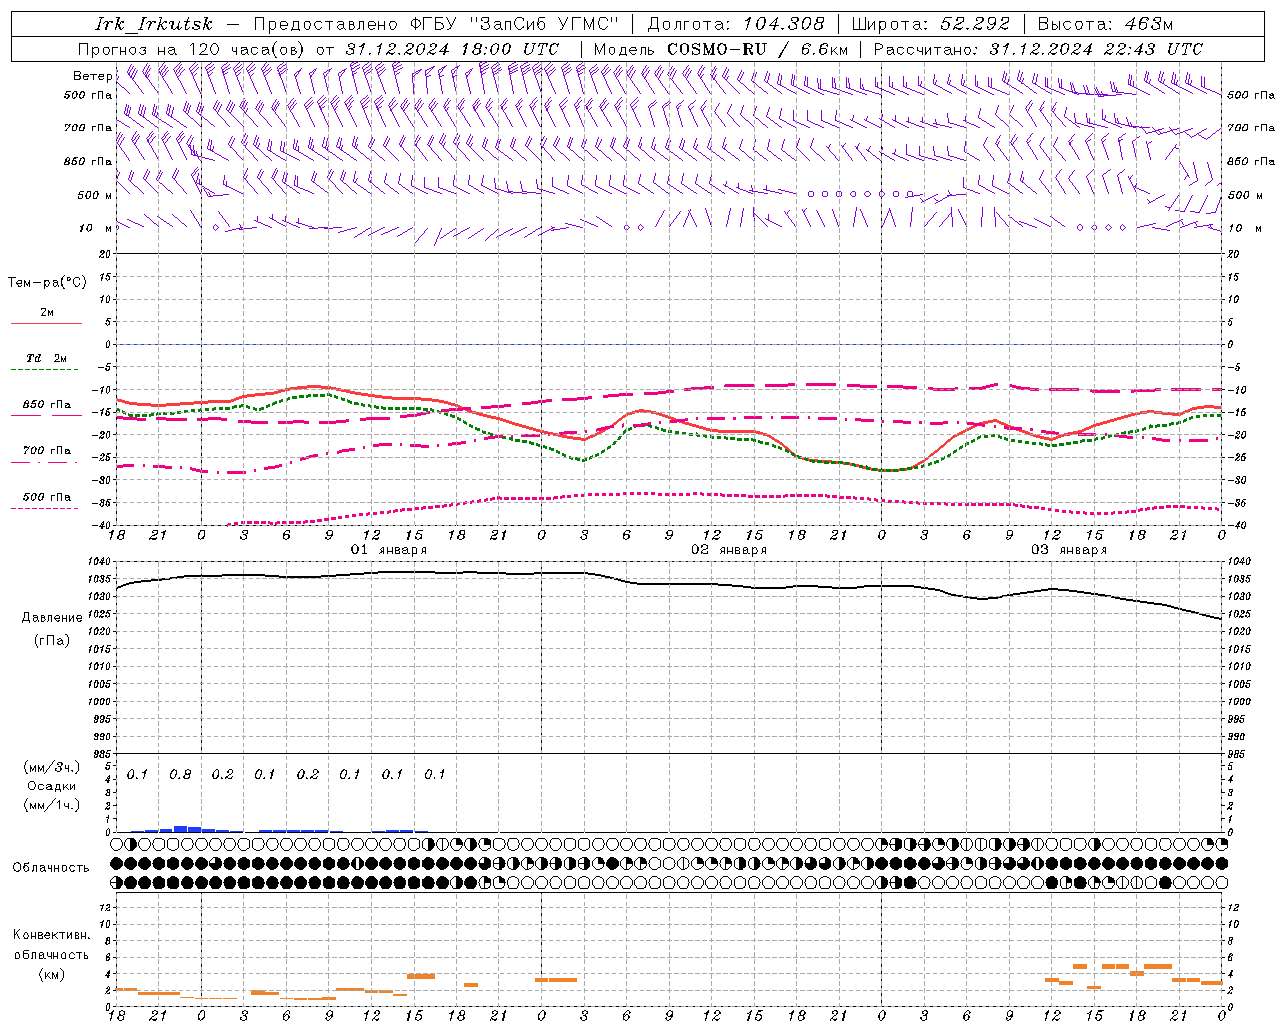Click the 700 гПа temperature legend entry
Image resolution: width=1280 pixels, height=1024 pixels.
tap(47, 451)
